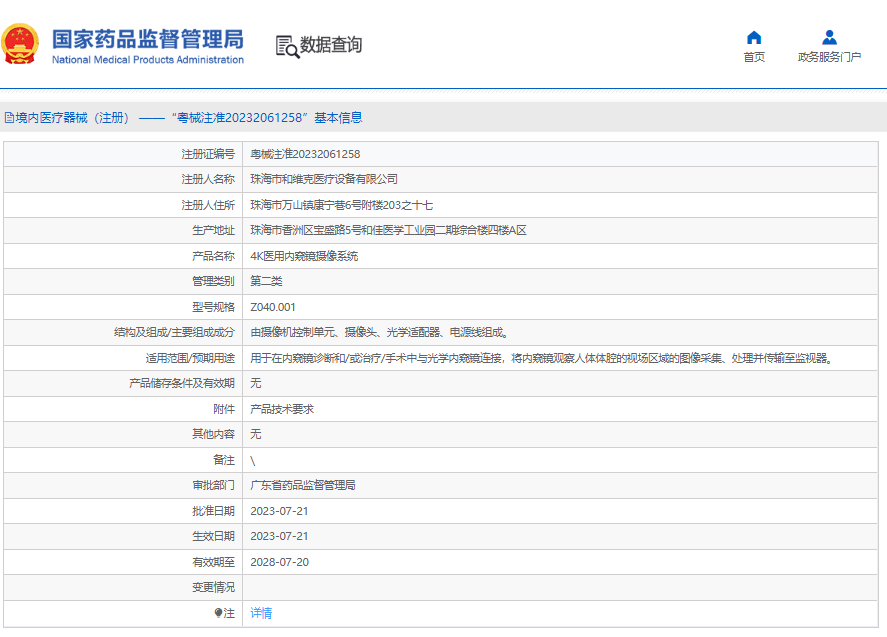Viewport: 887px width, 637px height.
Task: Click 国家药品监督管理局 title text
Action: 148,39
